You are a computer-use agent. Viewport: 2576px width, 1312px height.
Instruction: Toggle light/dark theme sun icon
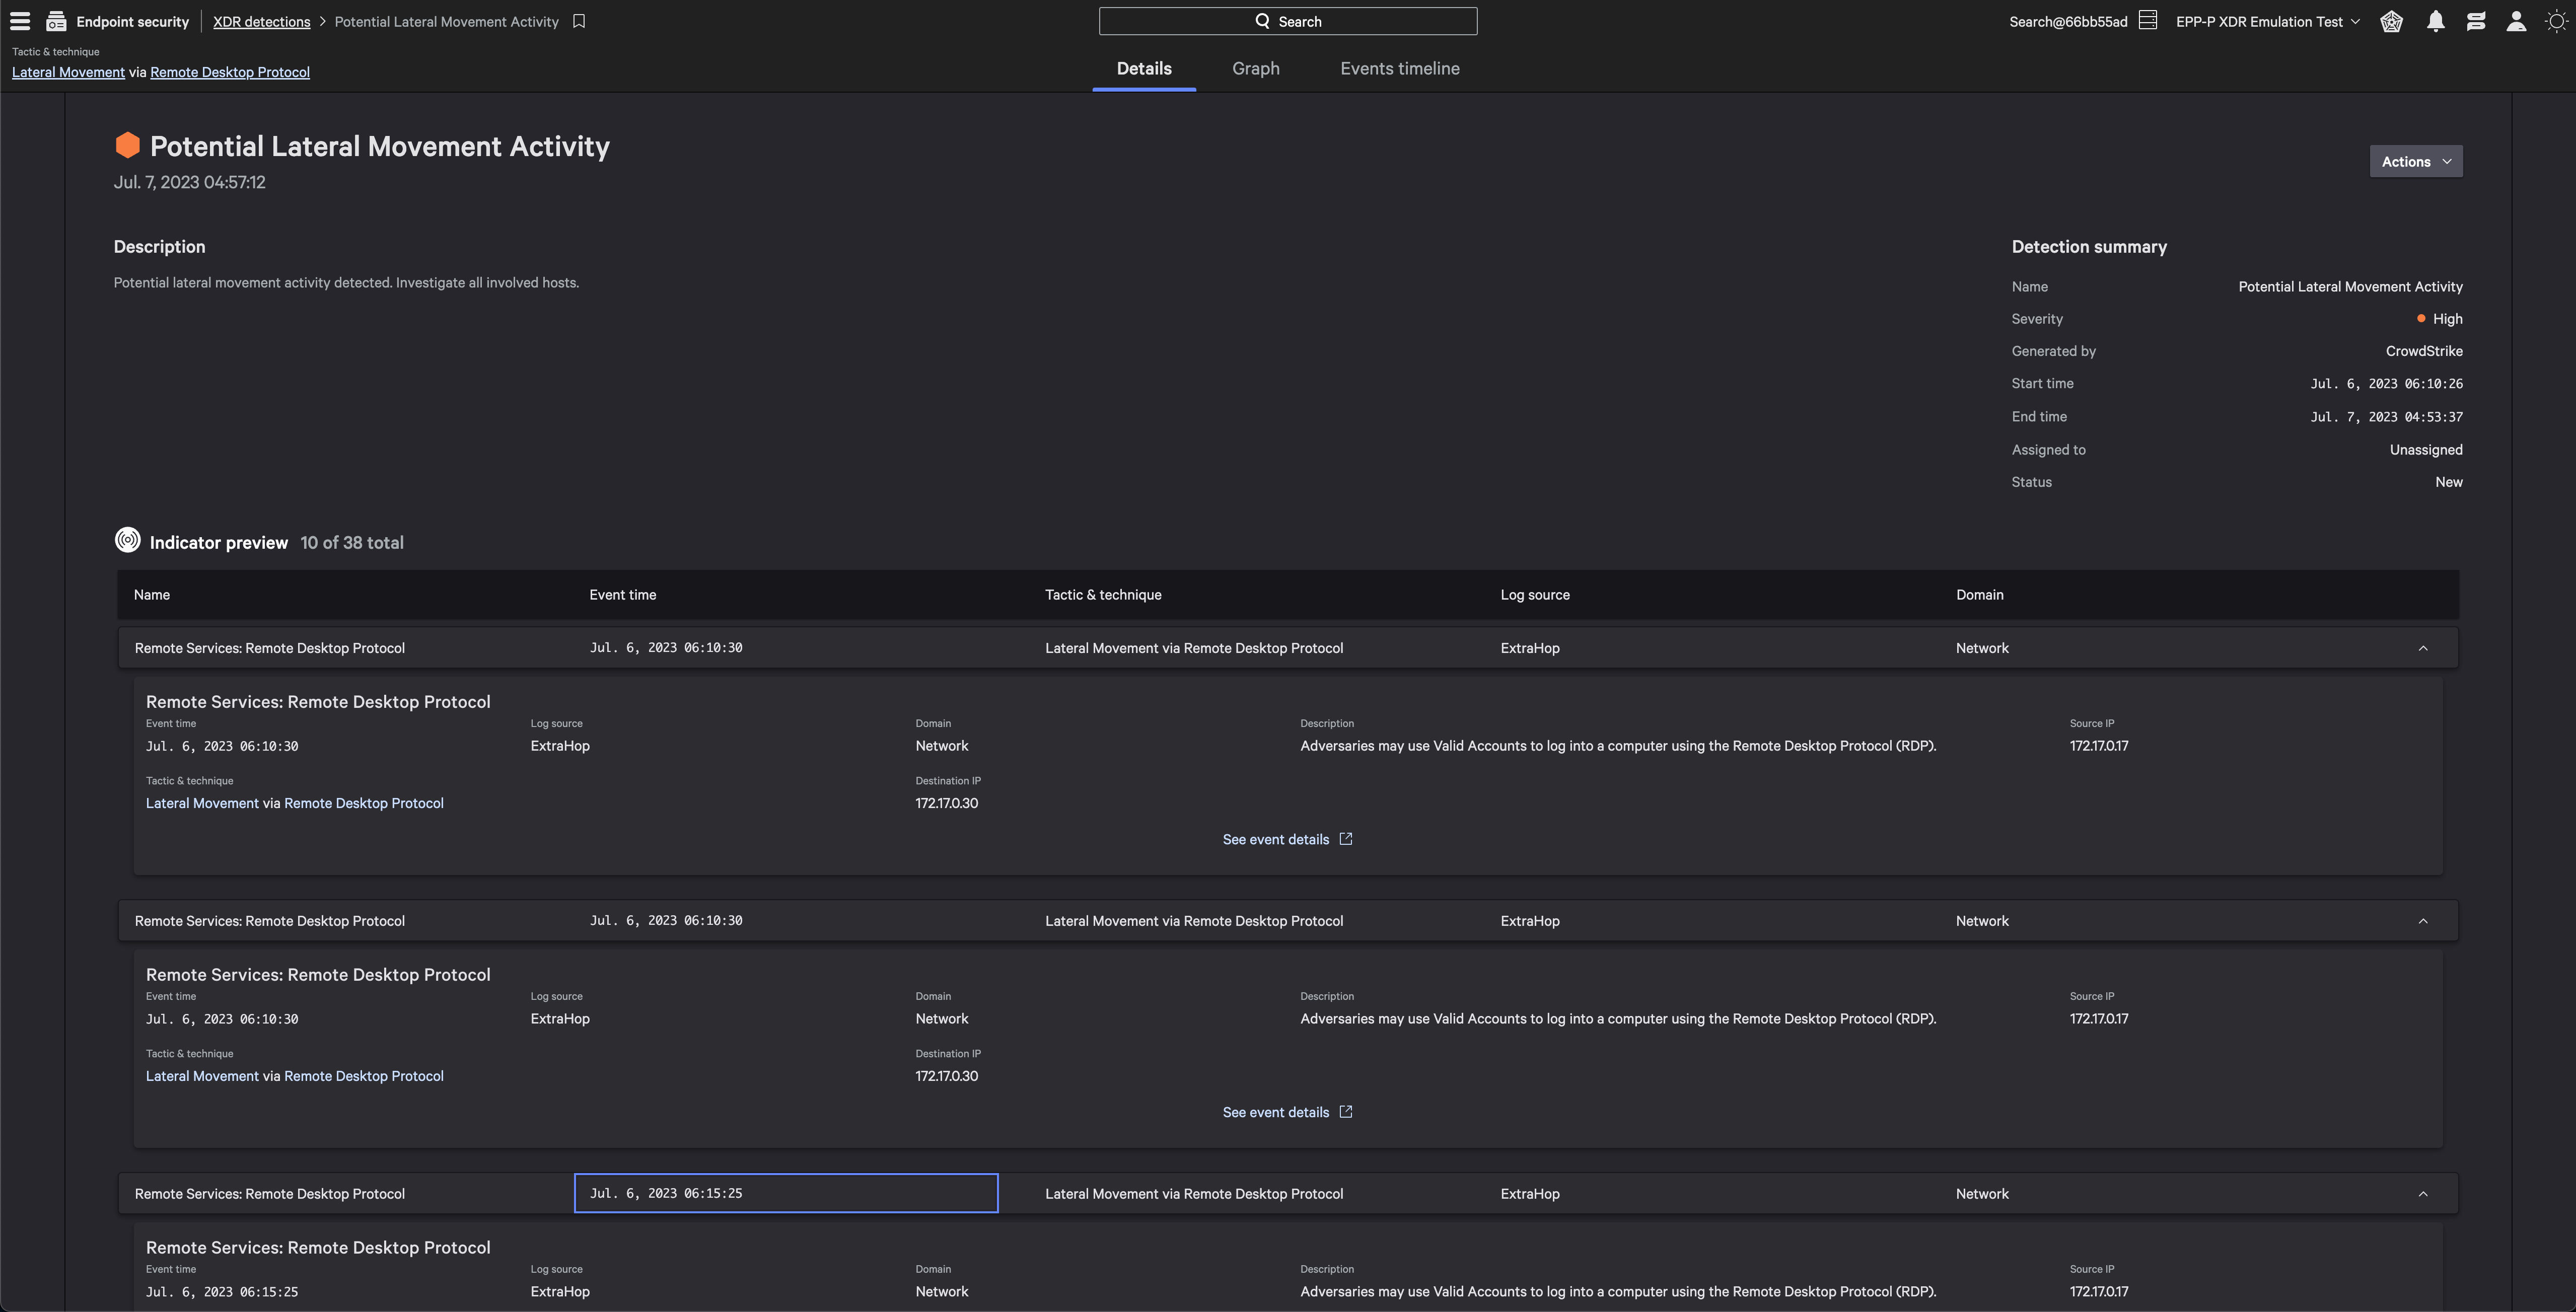click(x=2555, y=21)
